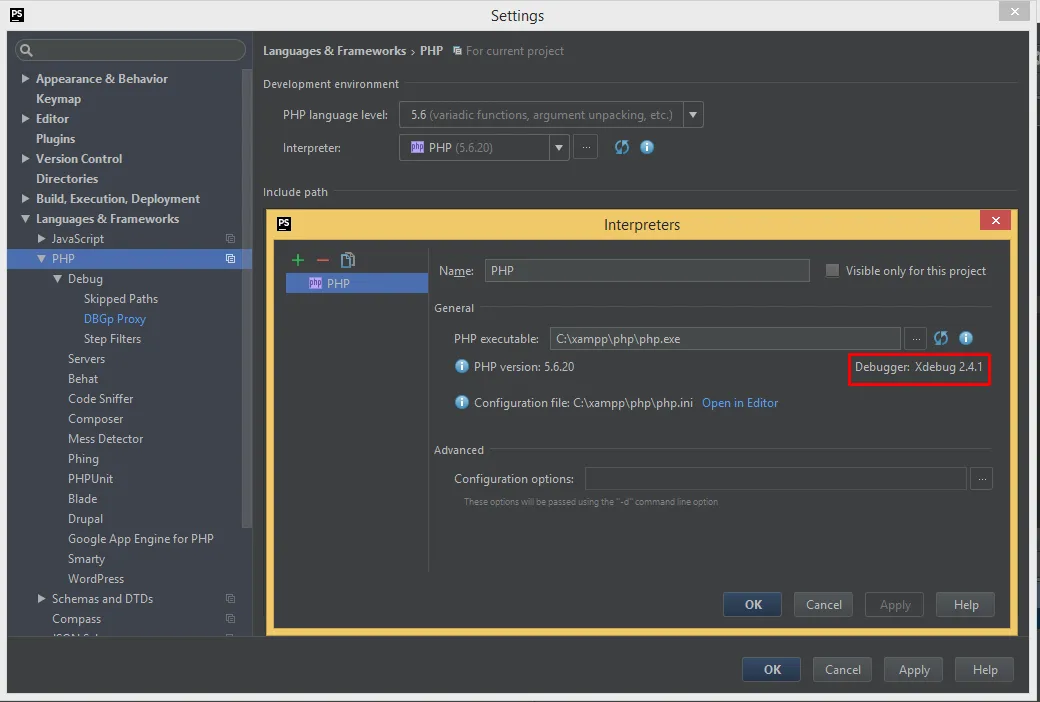Viewport: 1040px width, 702px height.
Task: Select Plugins in settings tree
Action: coord(55,139)
